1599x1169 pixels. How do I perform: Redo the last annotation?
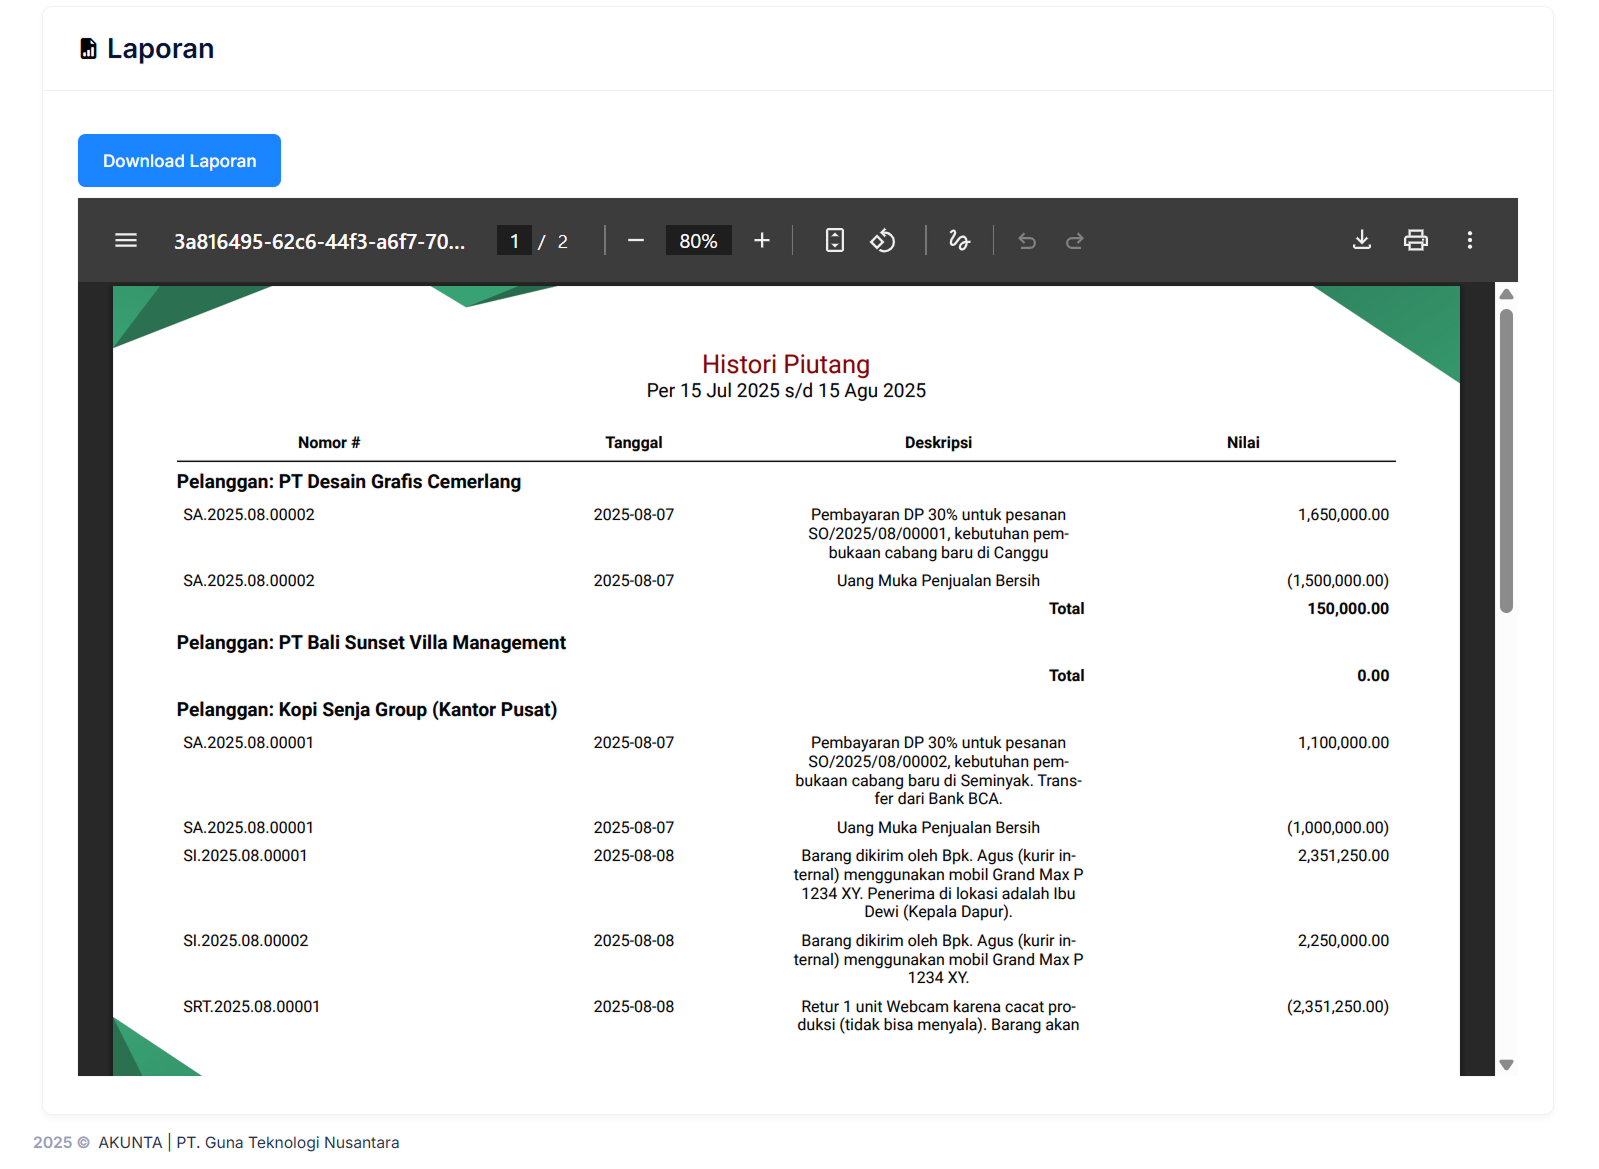(1075, 241)
